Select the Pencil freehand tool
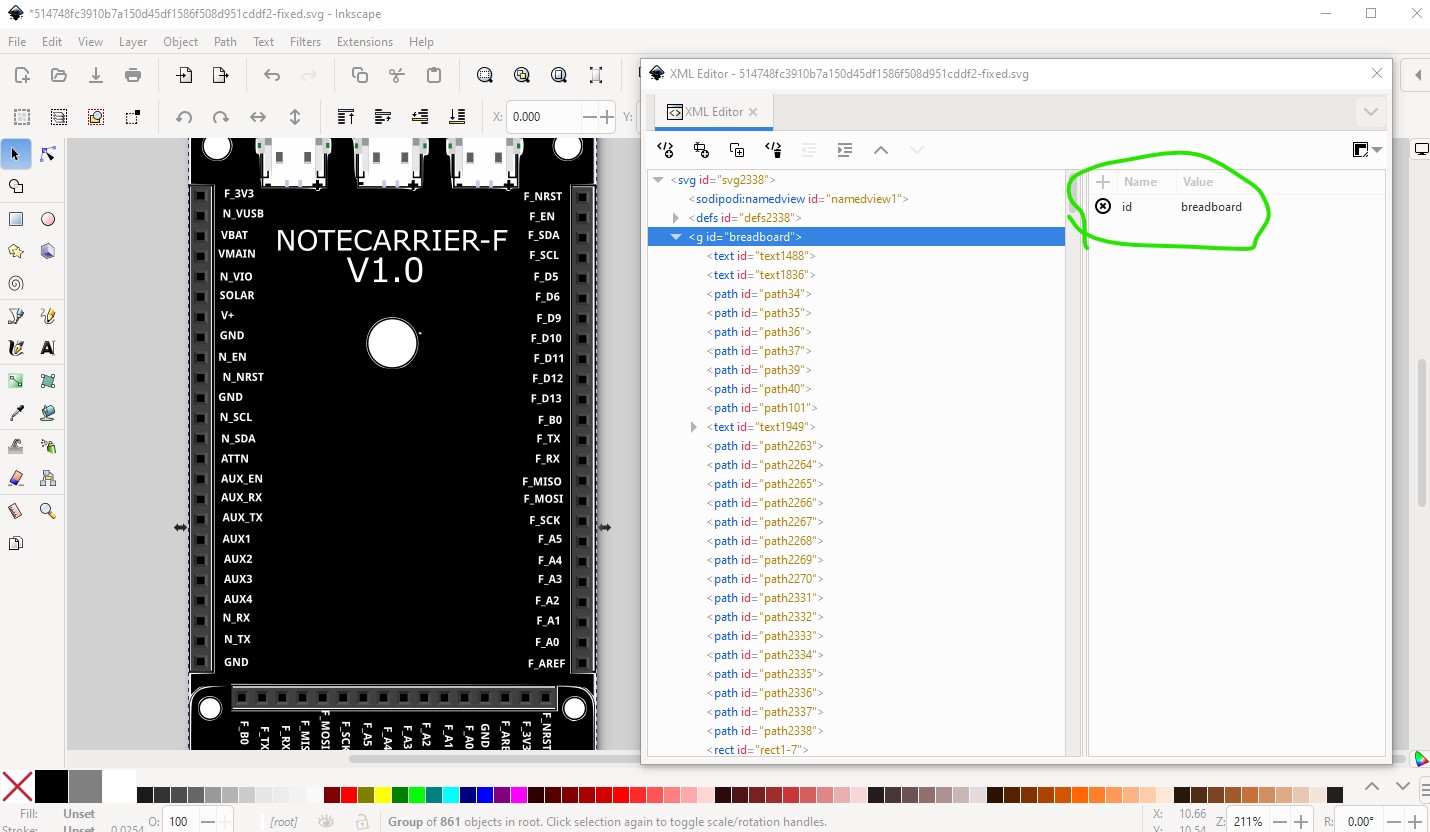Screen dimensions: 1430x832 47,316
